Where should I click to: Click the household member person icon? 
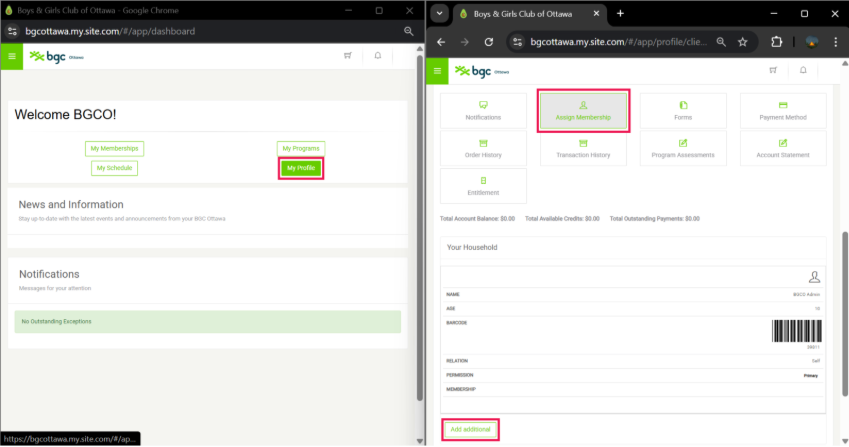[814, 277]
